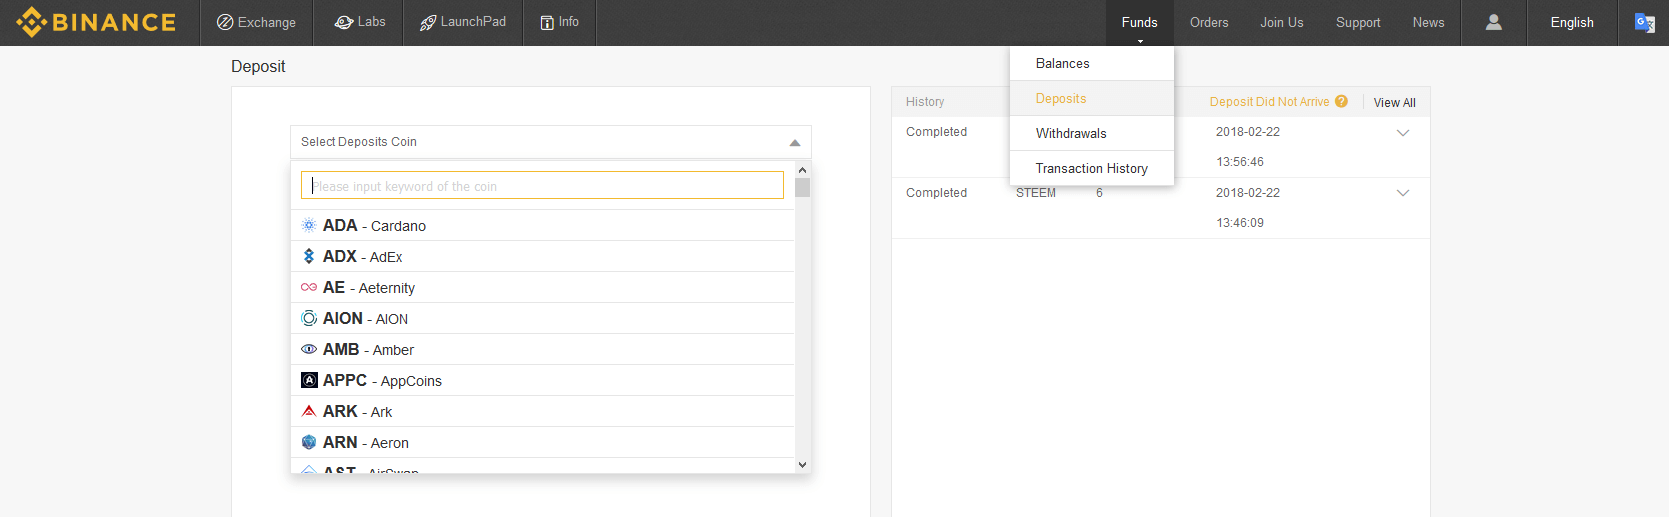Focus the coin keyword search field

point(542,185)
